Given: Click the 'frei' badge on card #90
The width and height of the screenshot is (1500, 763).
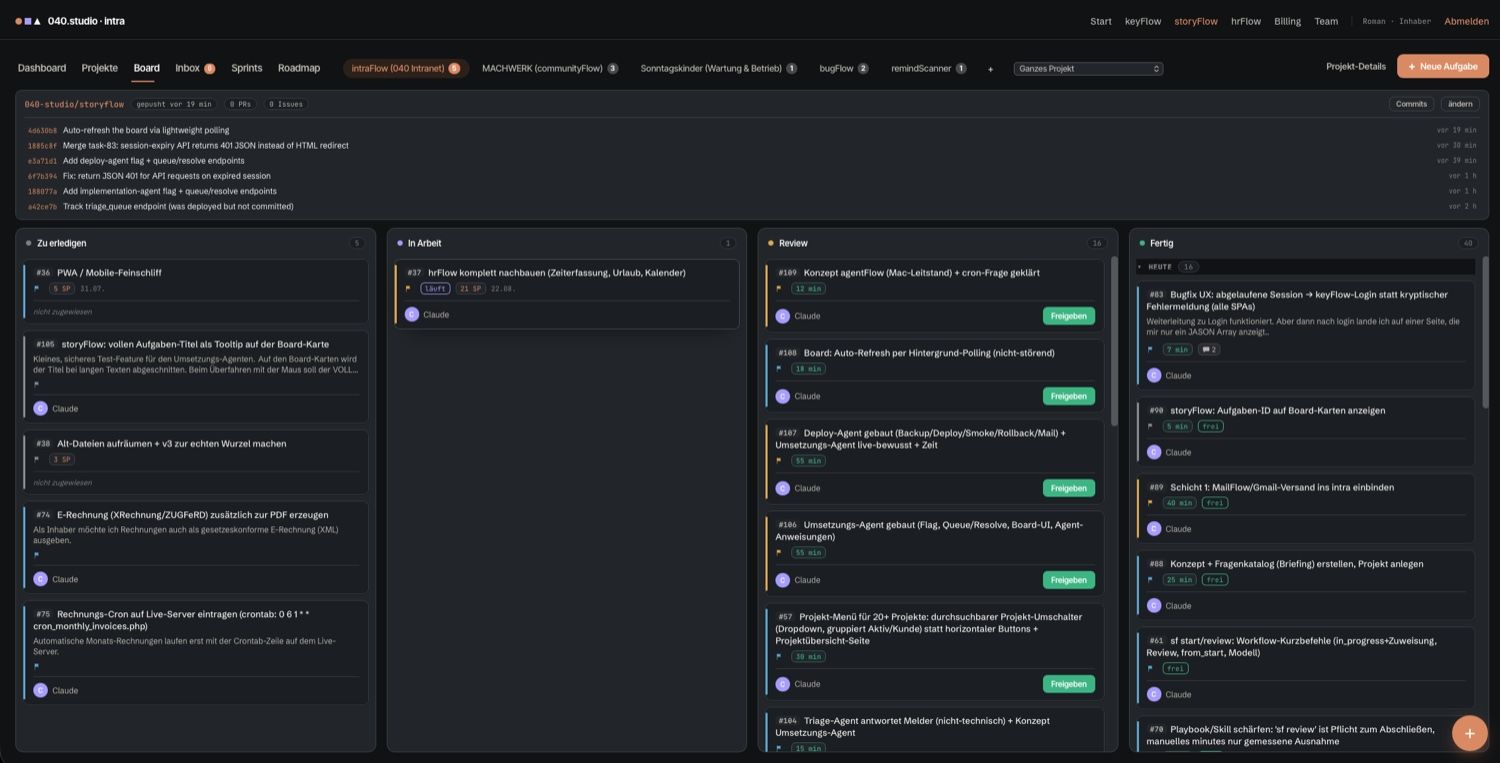Looking at the screenshot, I should click(1210, 426).
